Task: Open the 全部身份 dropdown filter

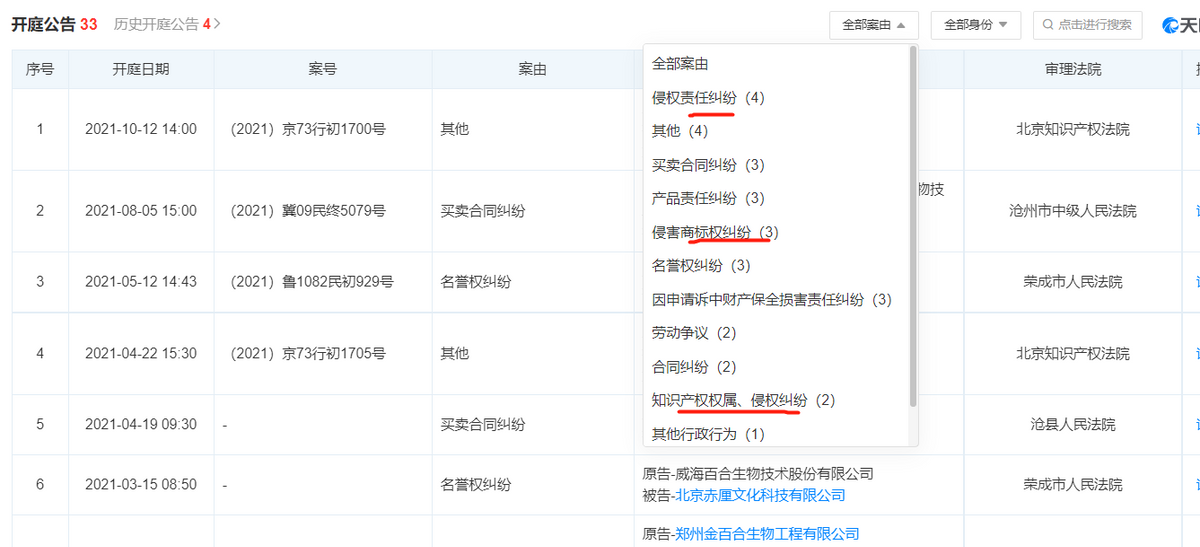Action: (975, 25)
